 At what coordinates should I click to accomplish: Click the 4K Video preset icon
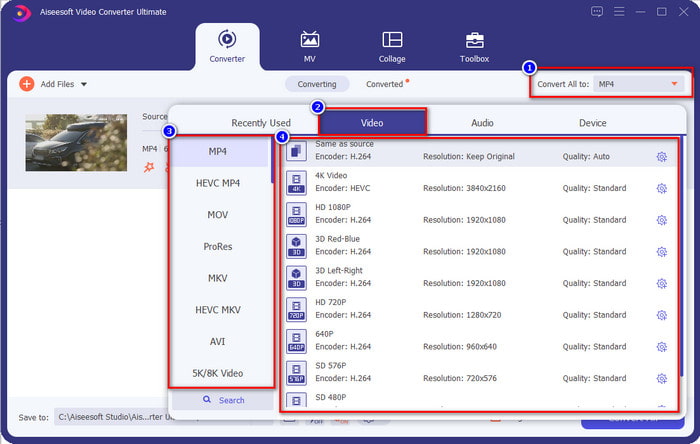point(296,183)
